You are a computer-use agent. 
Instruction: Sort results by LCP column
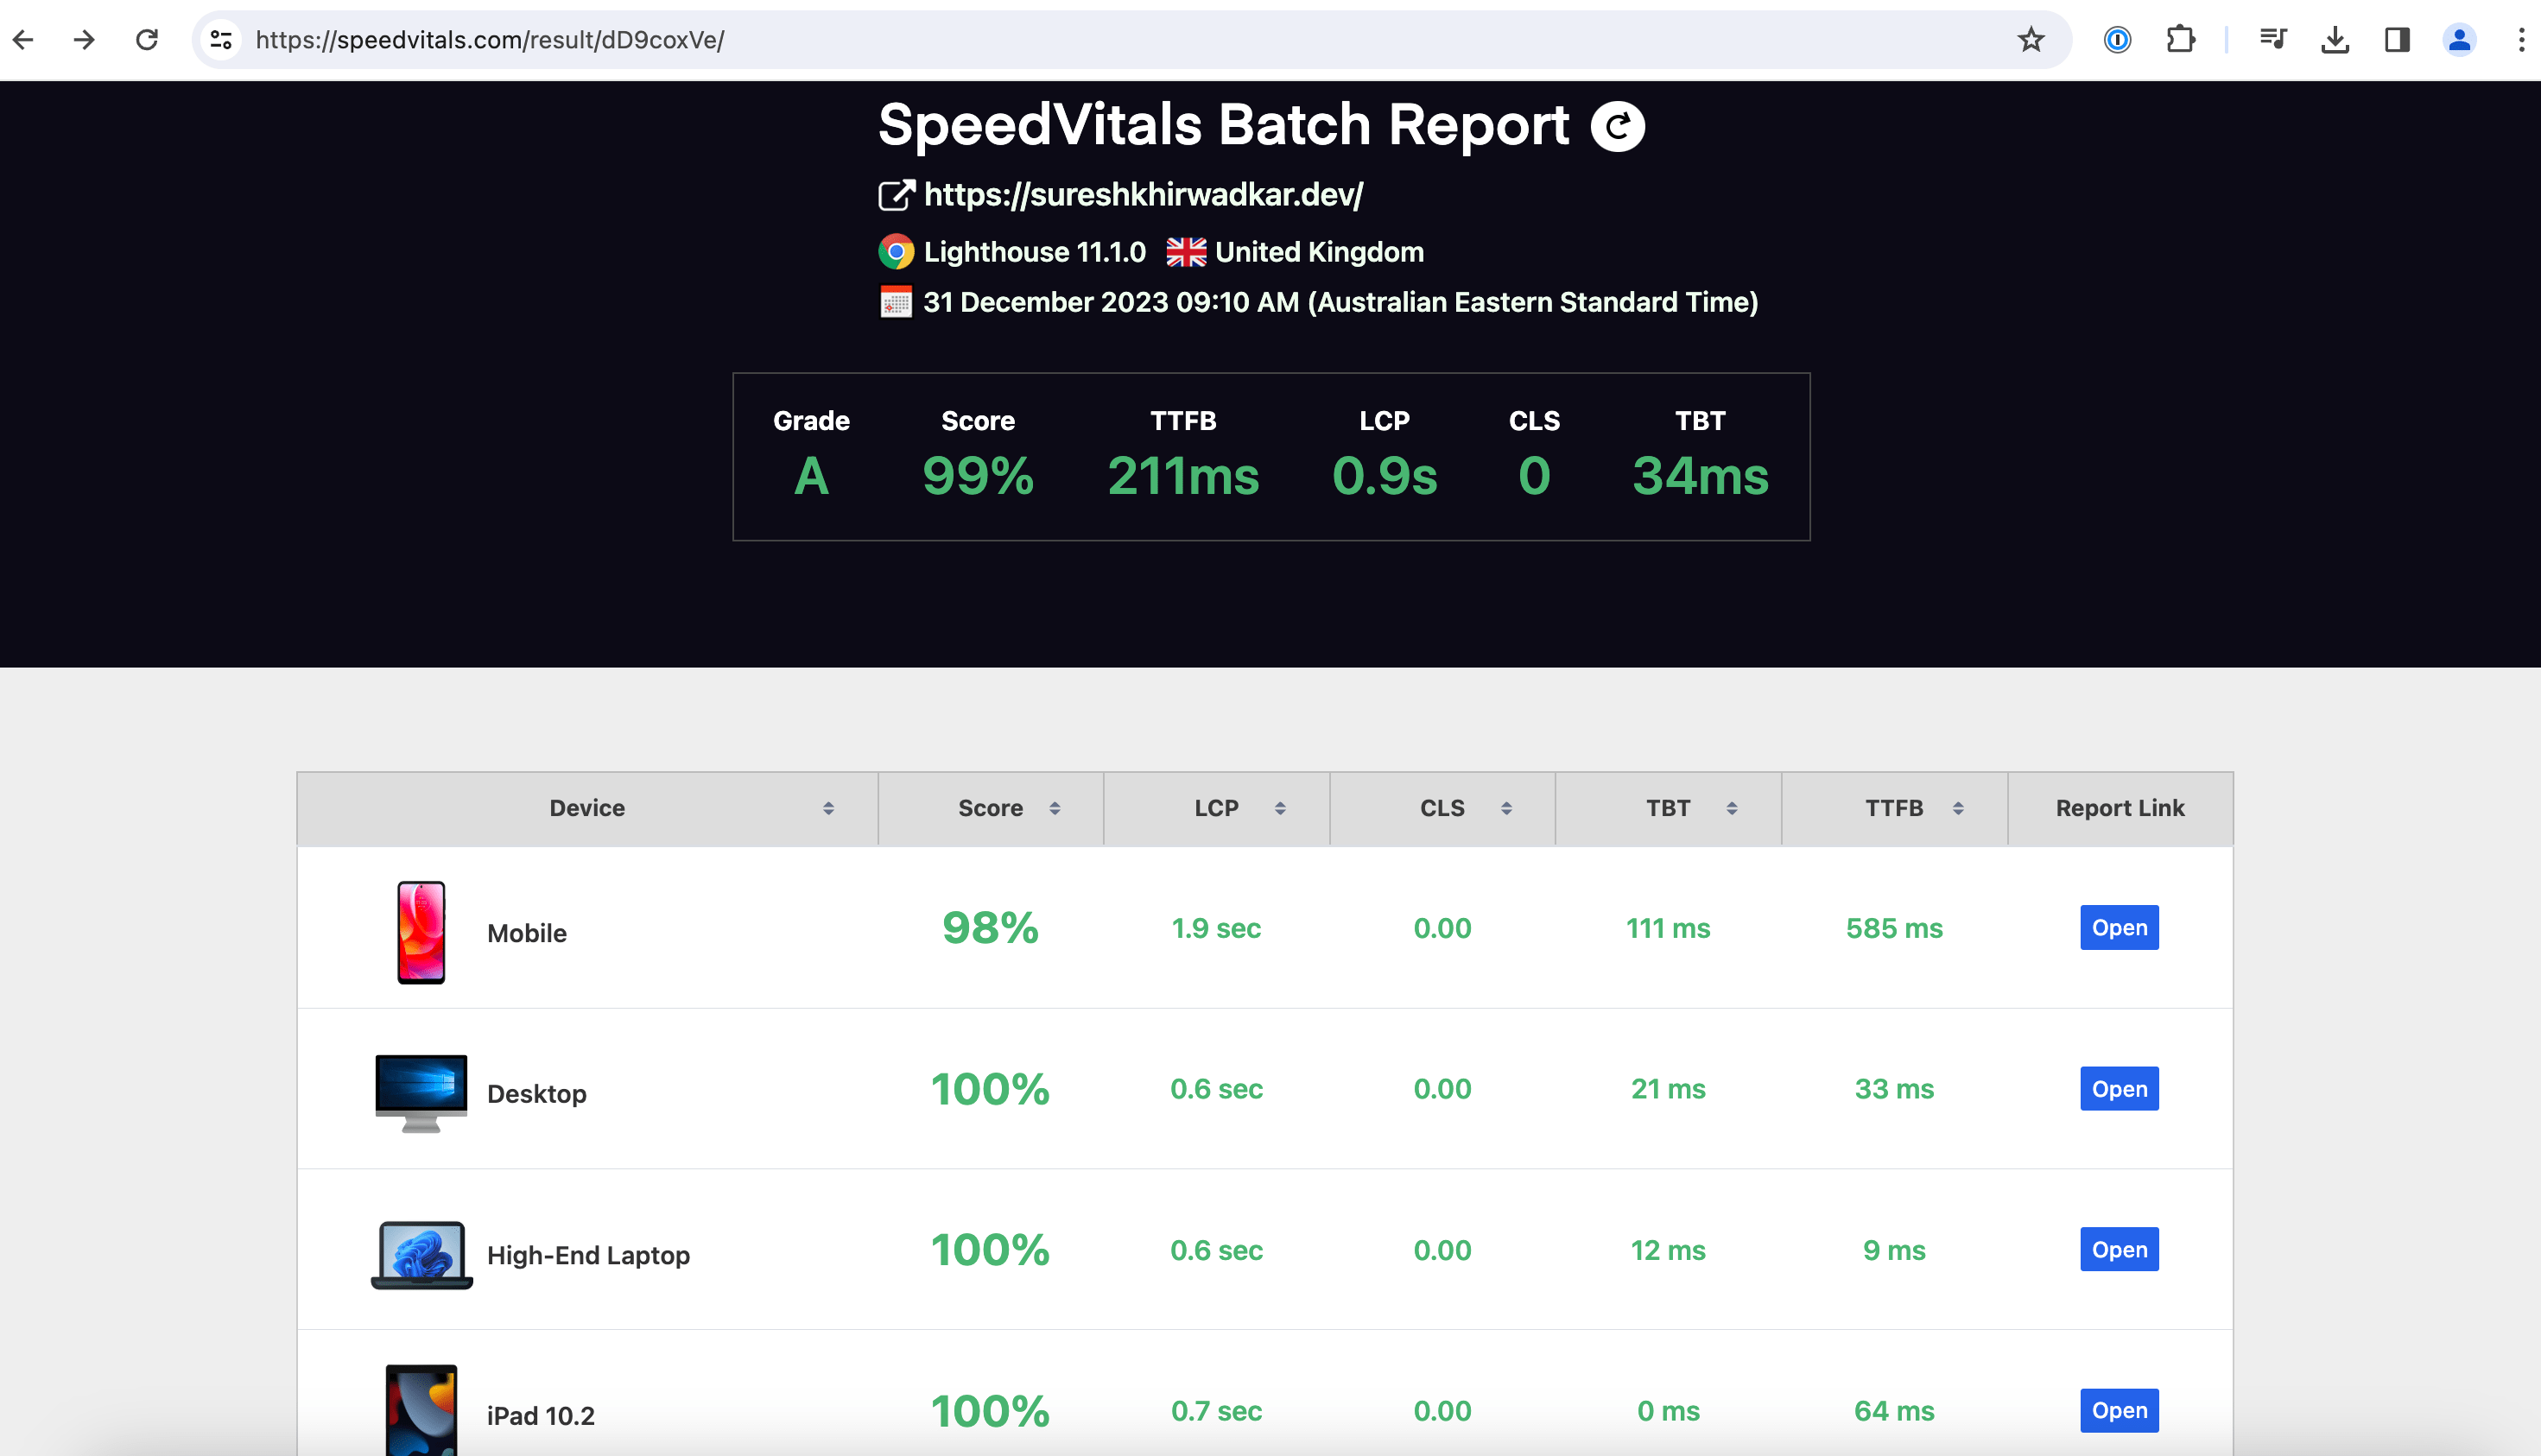[1281, 808]
